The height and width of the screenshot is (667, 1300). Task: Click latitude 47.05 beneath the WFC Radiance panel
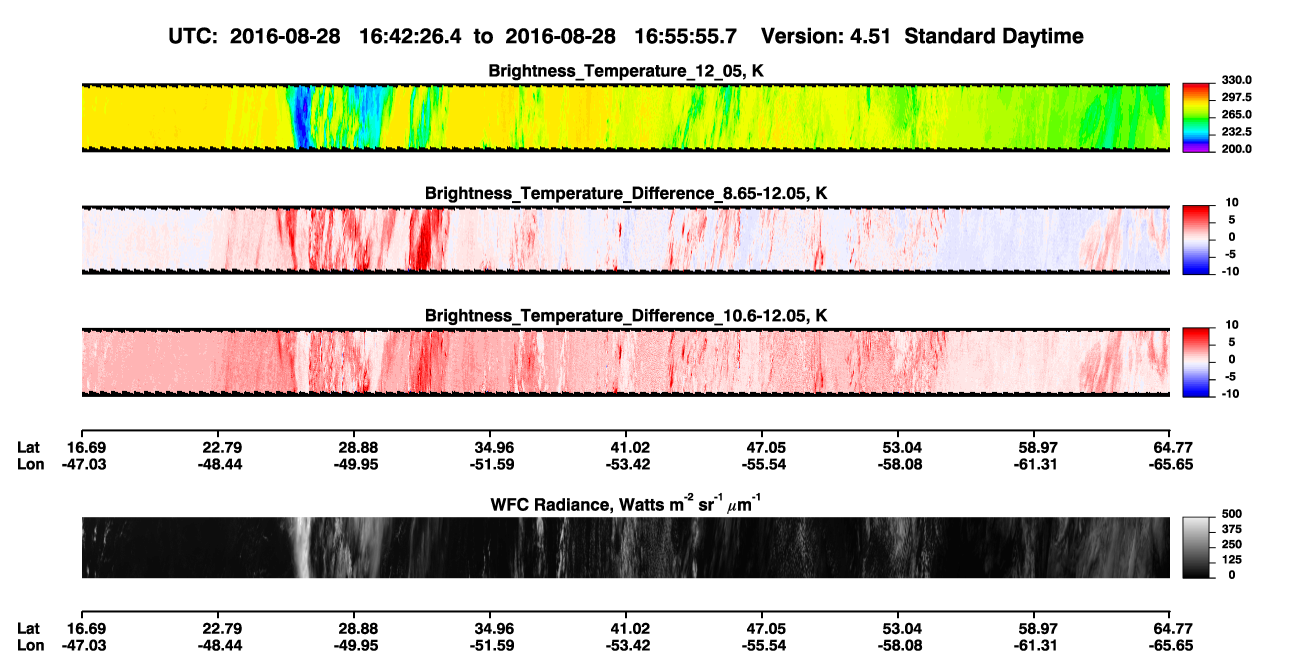[x=762, y=628]
